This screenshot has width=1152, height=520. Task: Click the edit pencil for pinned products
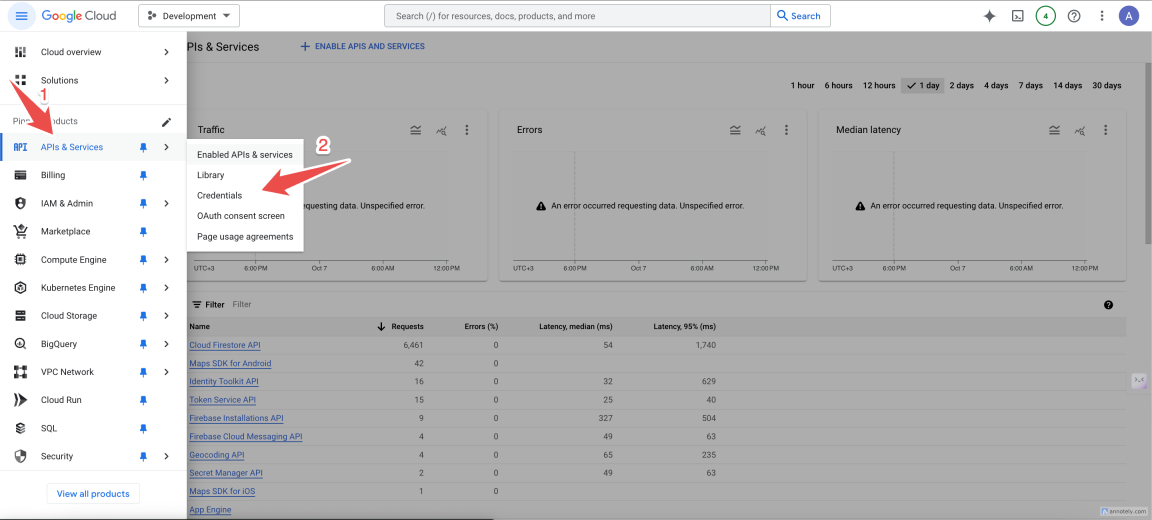click(166, 122)
